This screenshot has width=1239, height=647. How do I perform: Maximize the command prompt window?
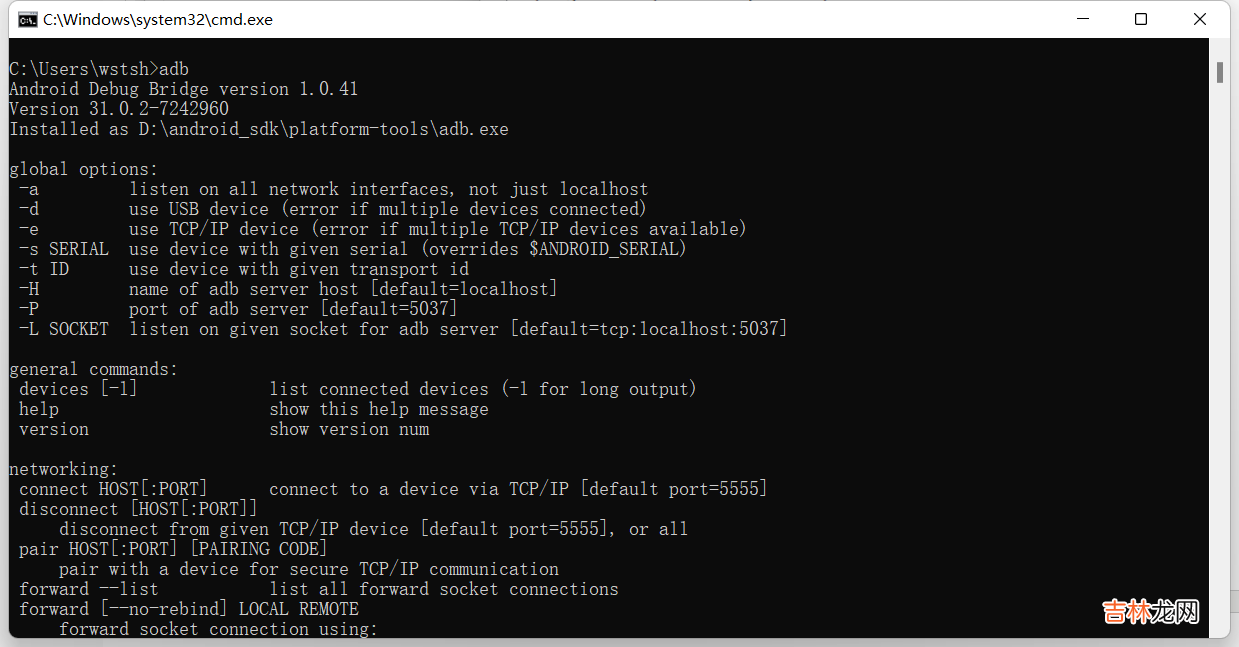pyautogui.click(x=1140, y=19)
